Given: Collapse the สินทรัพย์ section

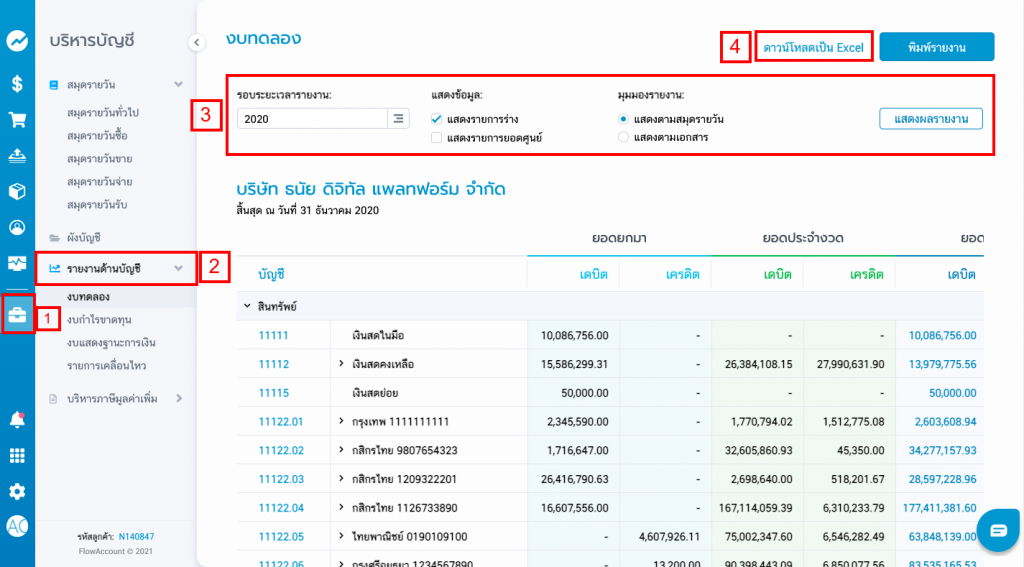Looking at the screenshot, I should [x=246, y=304].
